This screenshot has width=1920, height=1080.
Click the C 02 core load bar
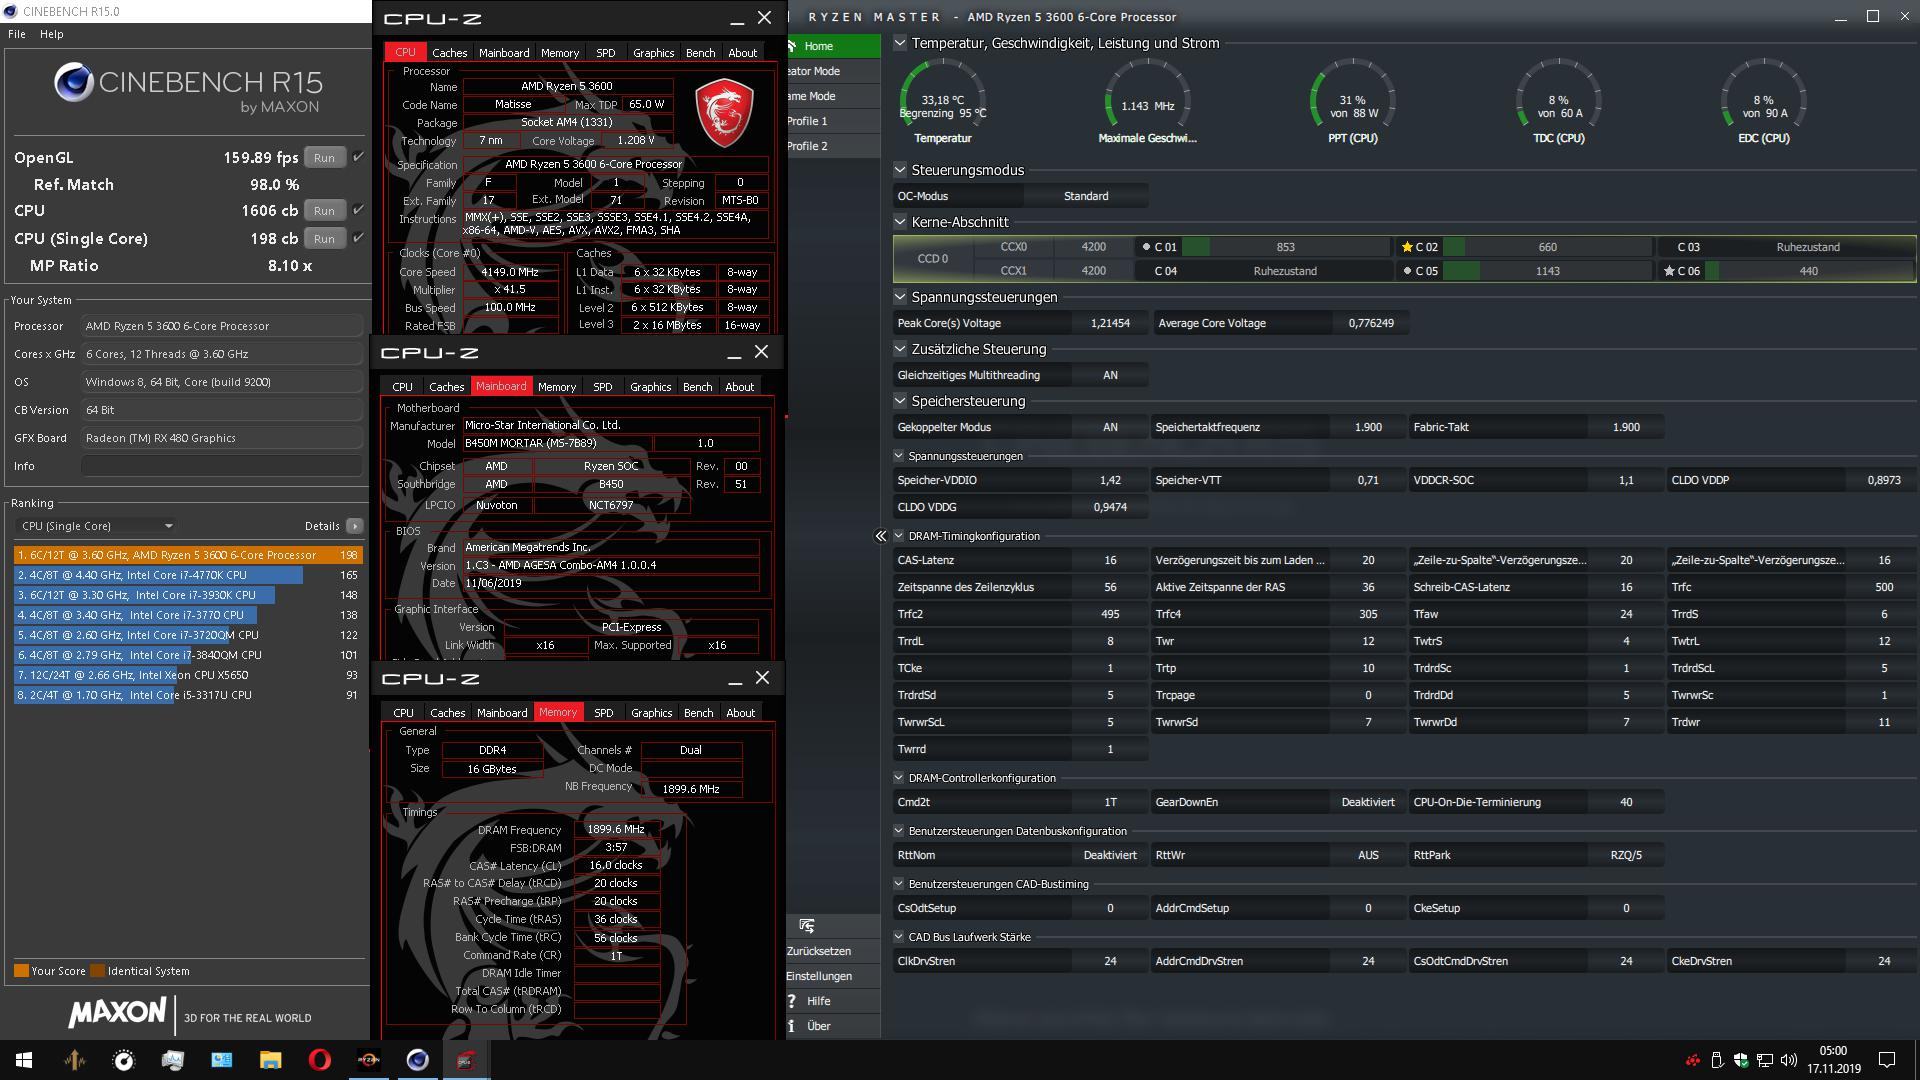point(1547,247)
